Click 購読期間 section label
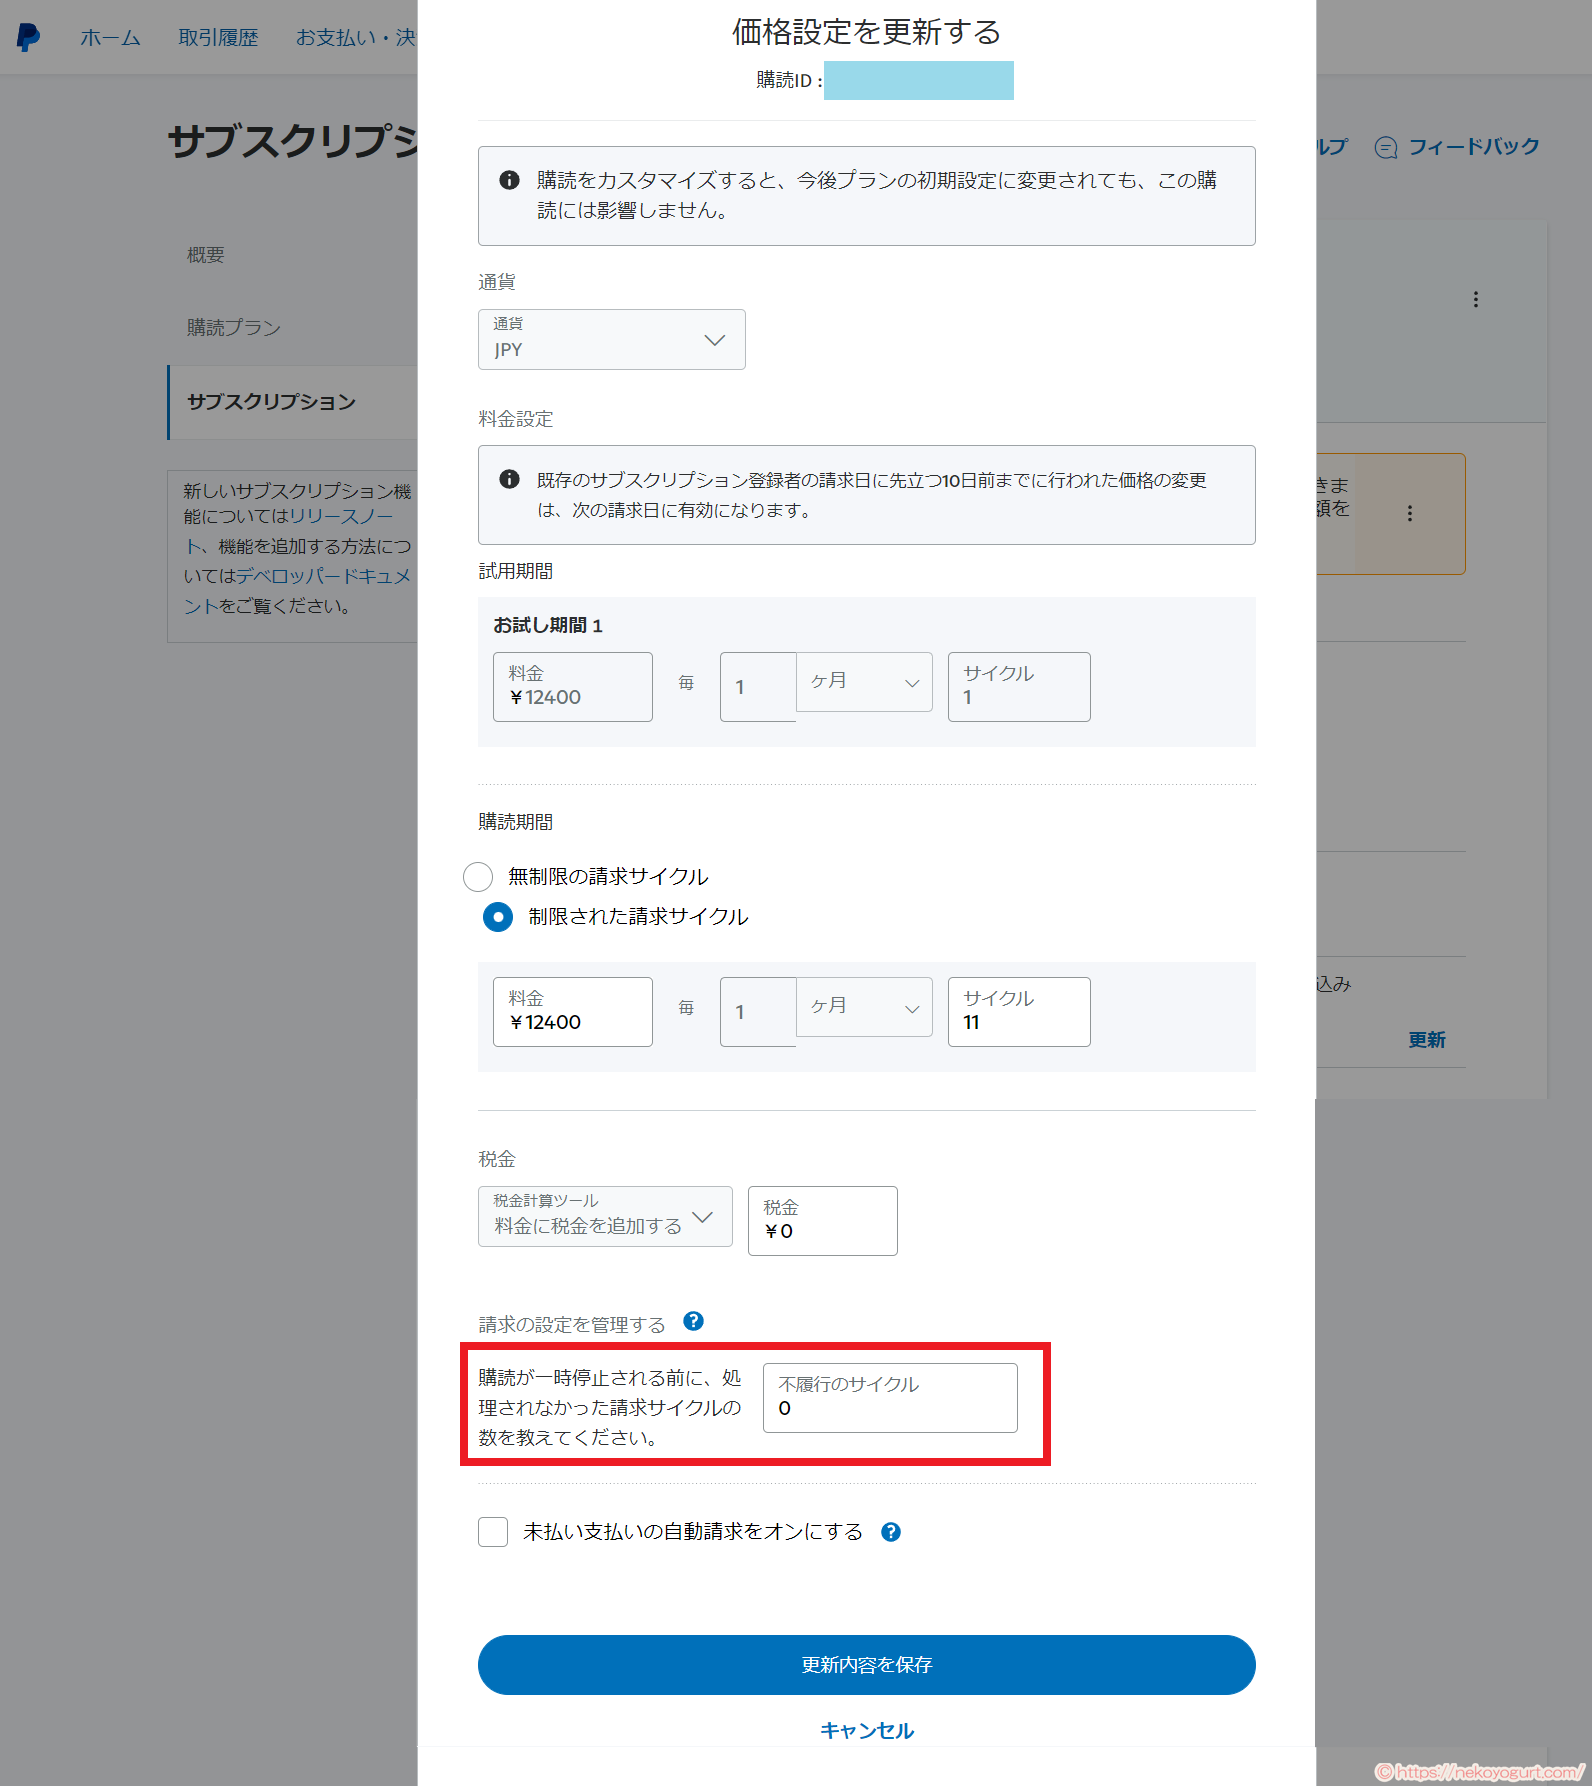1592x1786 pixels. pos(515,822)
